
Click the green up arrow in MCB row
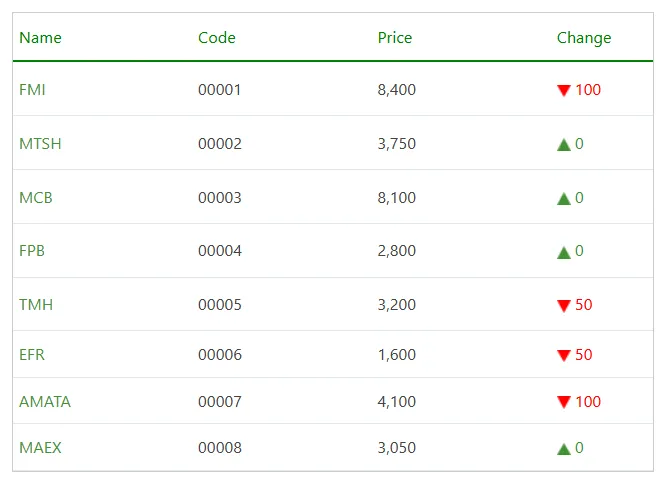pyautogui.click(x=564, y=199)
